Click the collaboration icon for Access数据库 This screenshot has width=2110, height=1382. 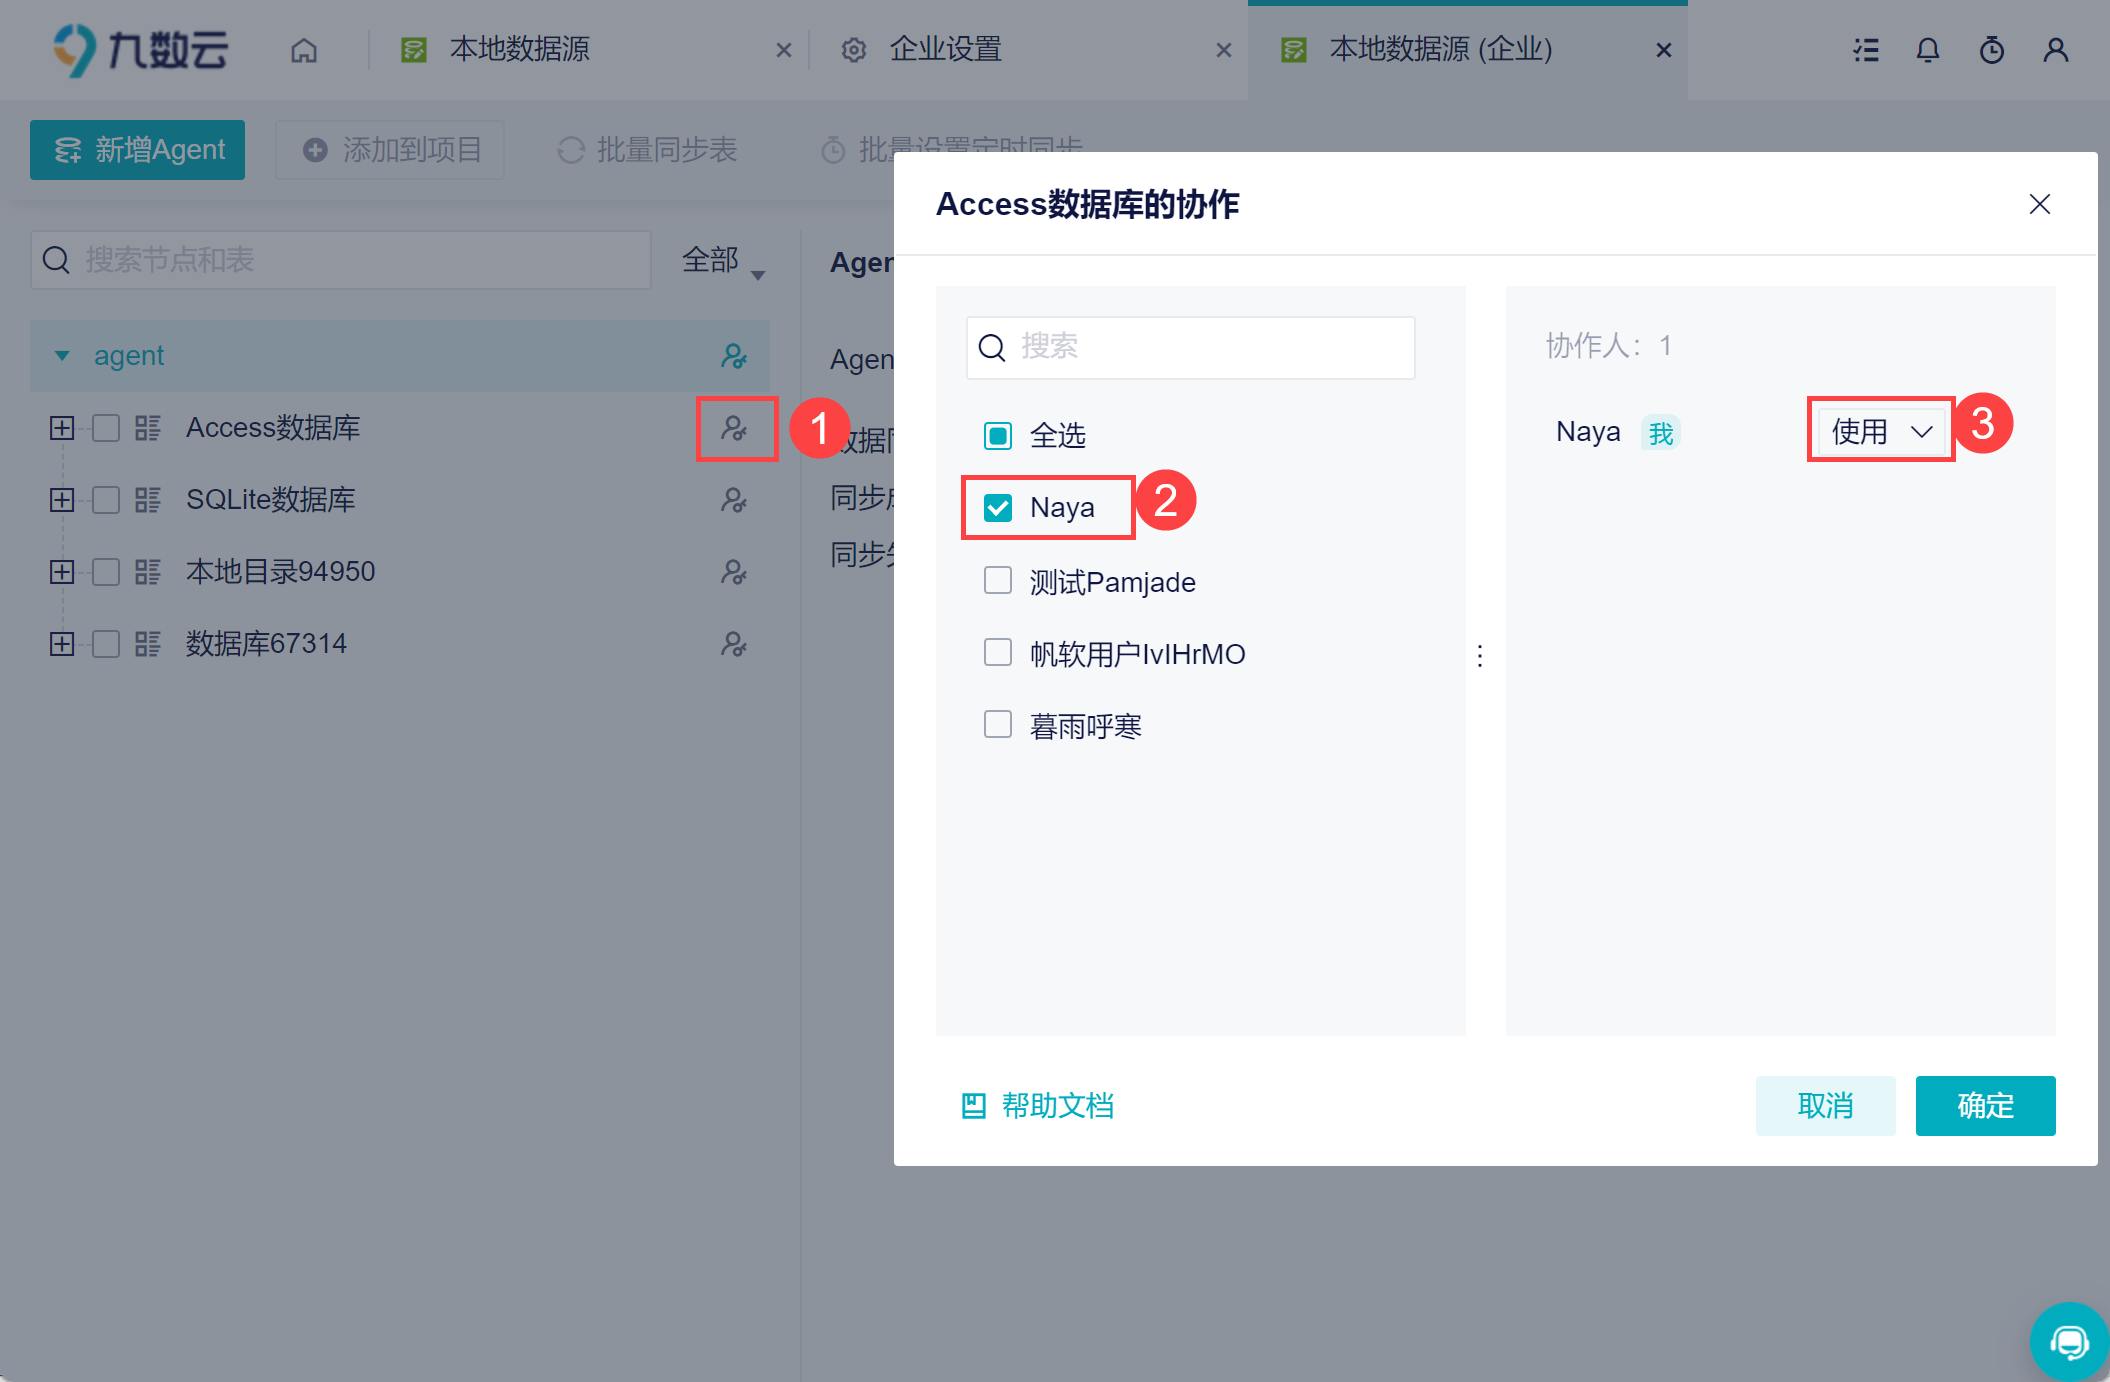click(735, 428)
